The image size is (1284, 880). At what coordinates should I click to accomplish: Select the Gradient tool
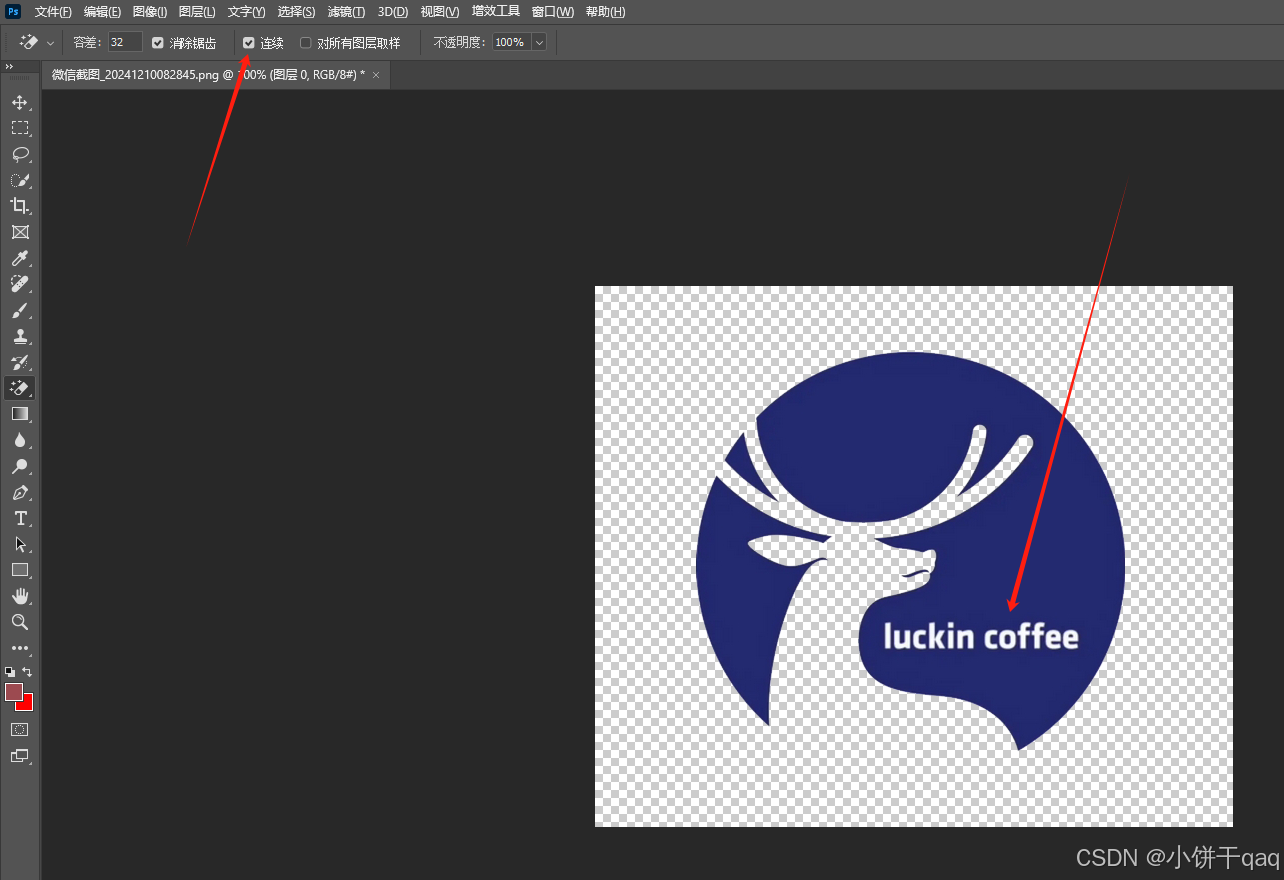pyautogui.click(x=20, y=414)
